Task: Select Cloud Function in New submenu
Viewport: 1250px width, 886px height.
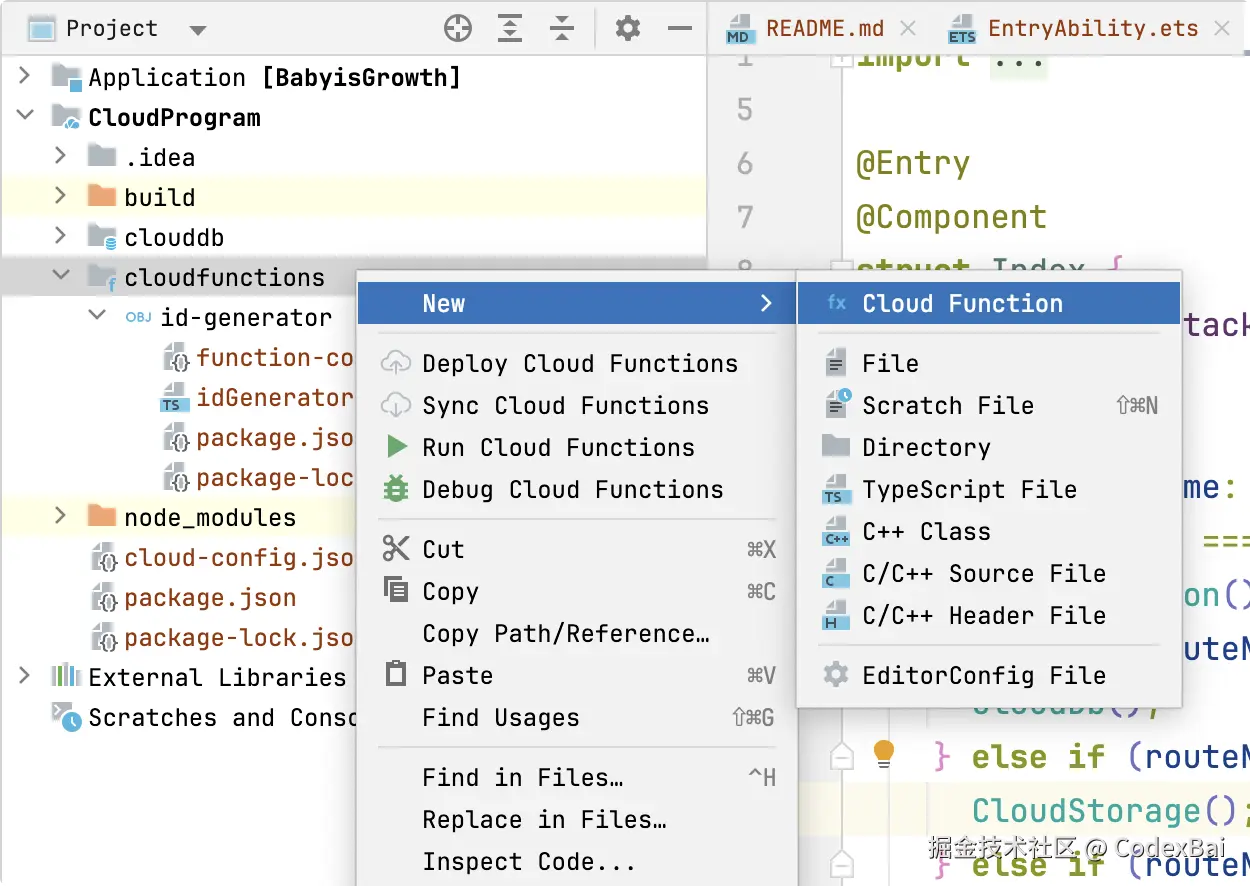Action: (962, 304)
